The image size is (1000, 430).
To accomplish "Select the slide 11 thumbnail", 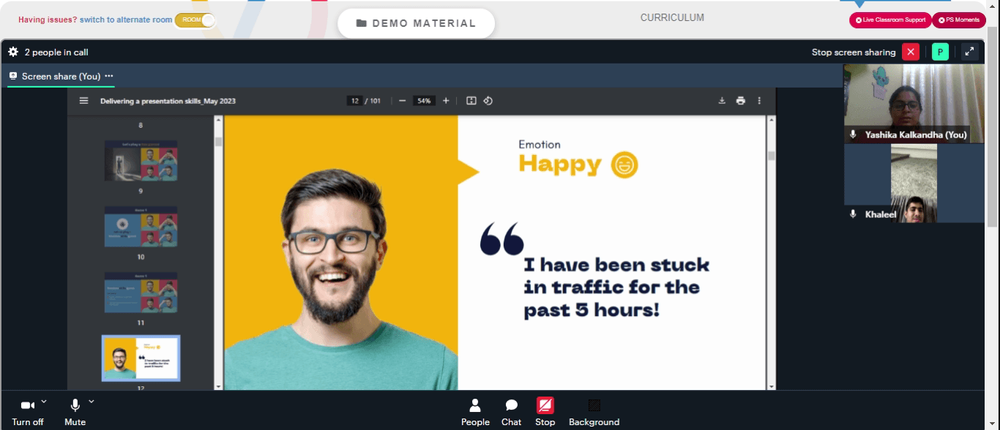I will point(141,292).
